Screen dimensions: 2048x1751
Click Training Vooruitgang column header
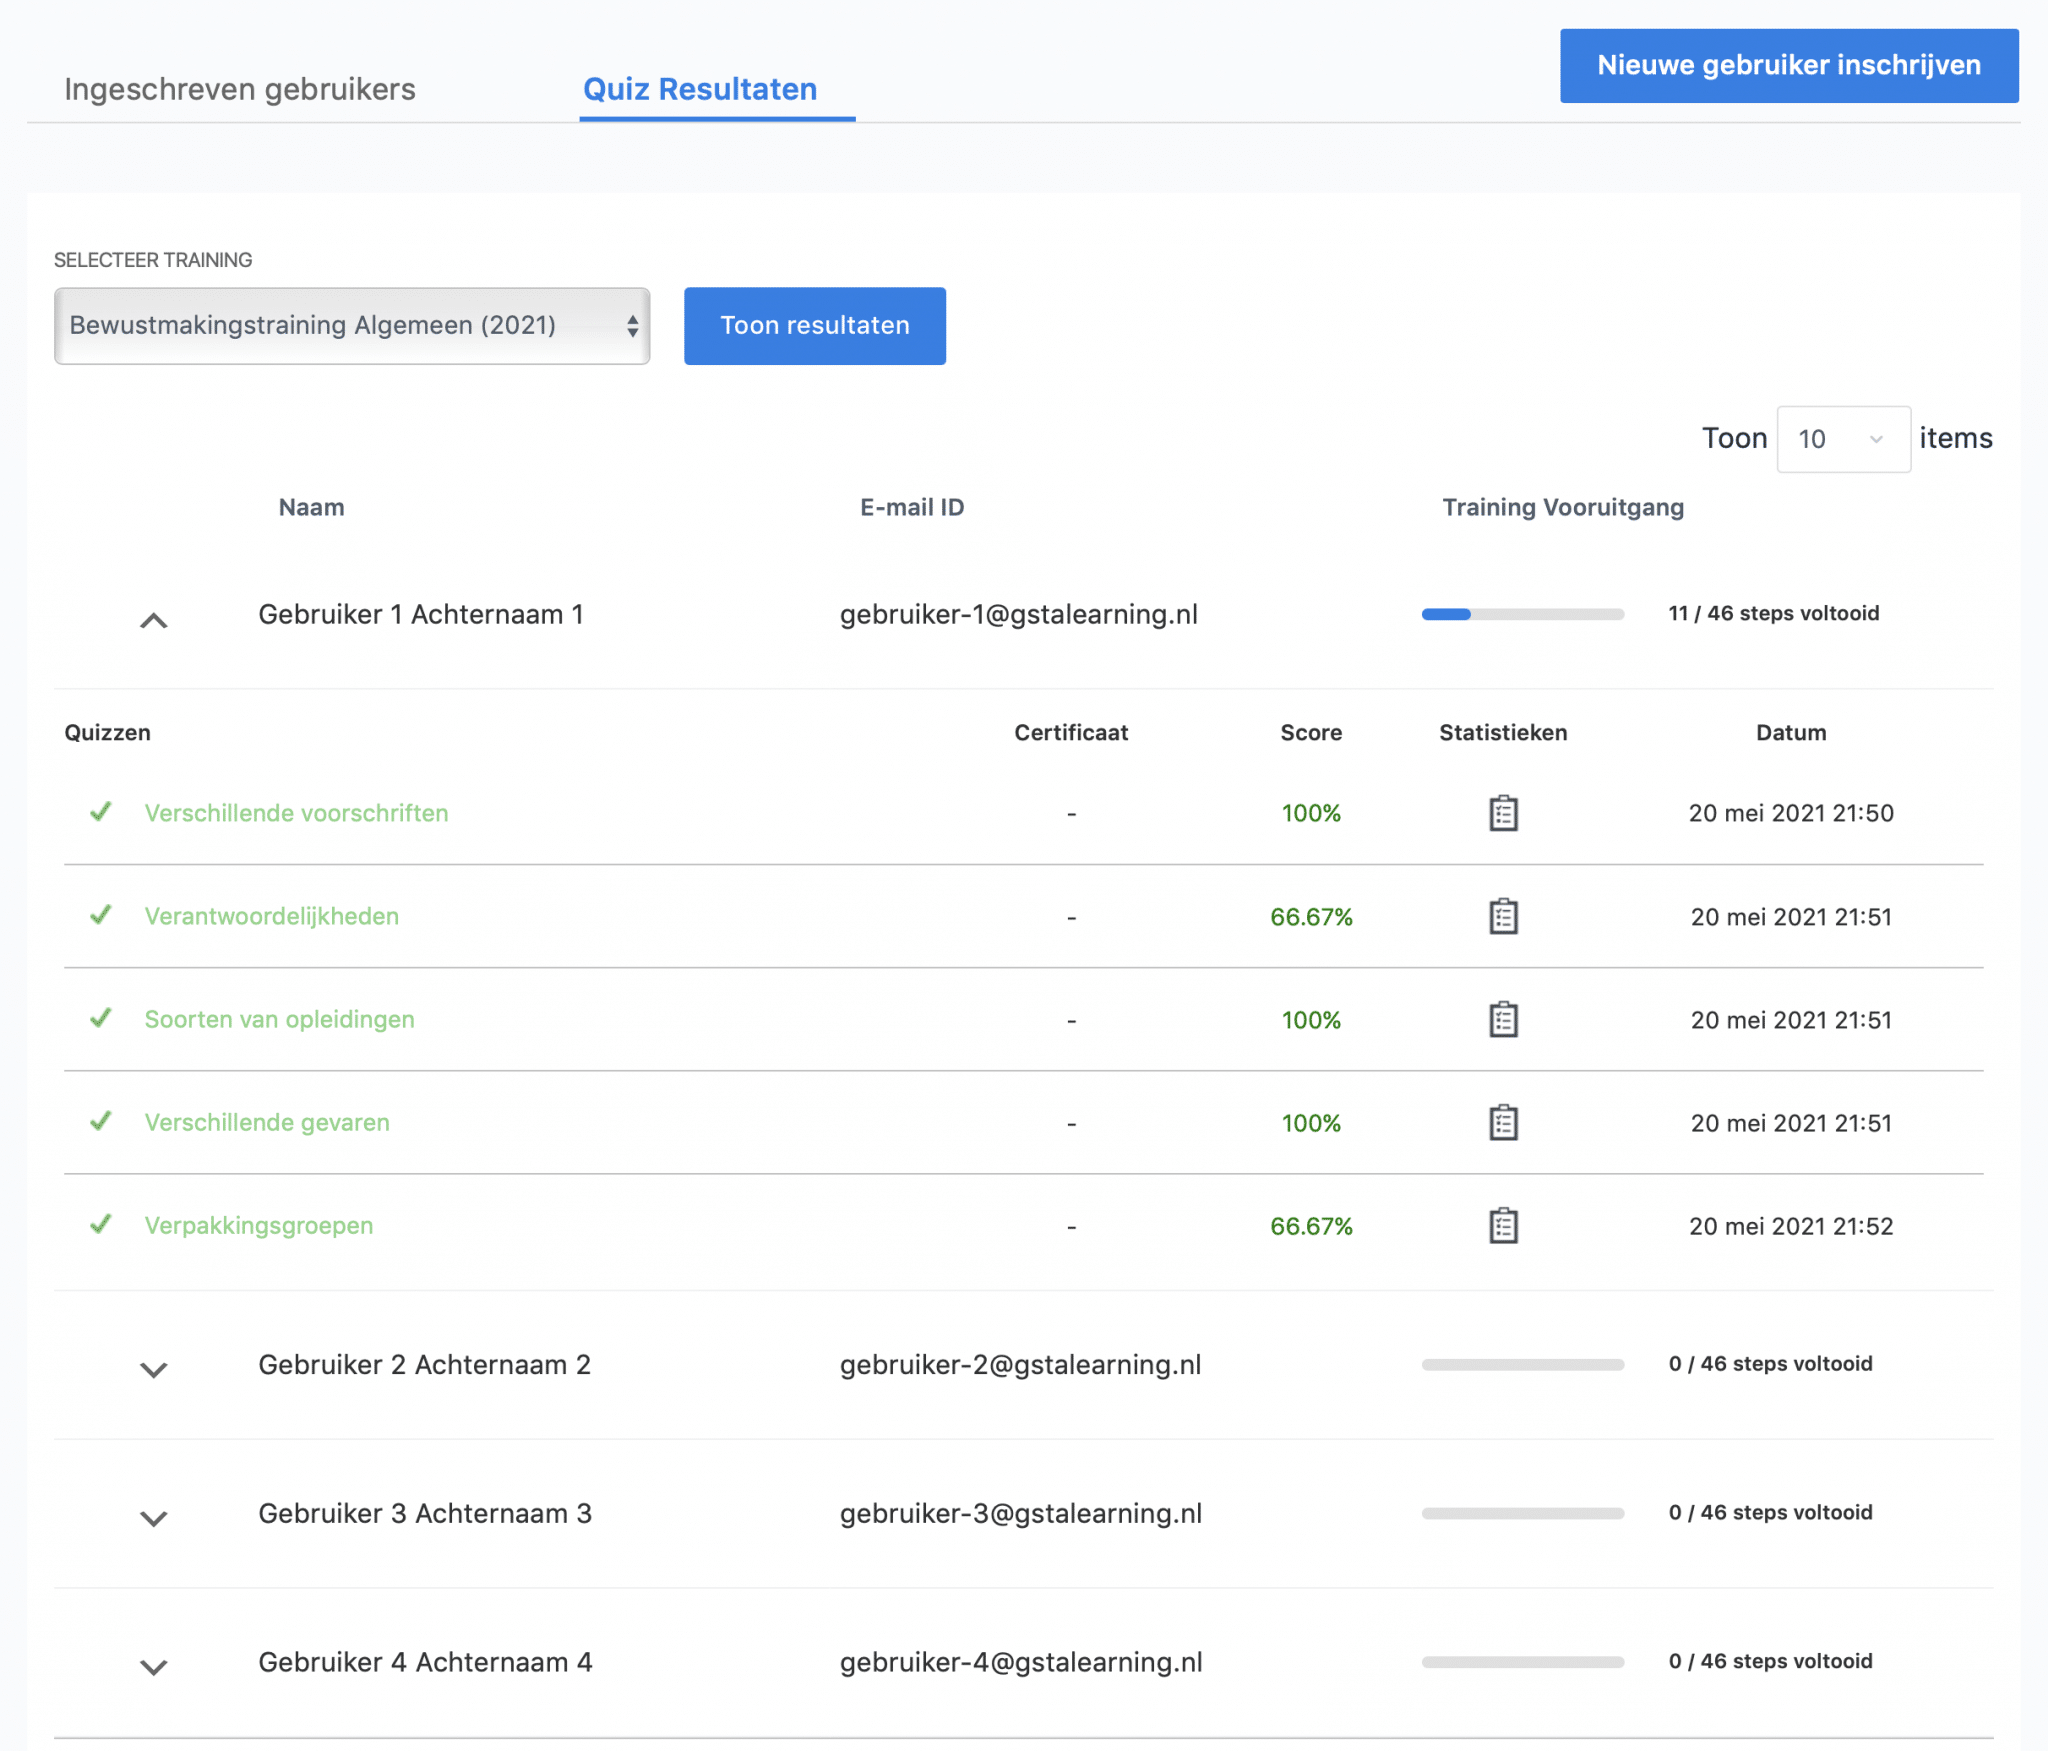click(1563, 507)
